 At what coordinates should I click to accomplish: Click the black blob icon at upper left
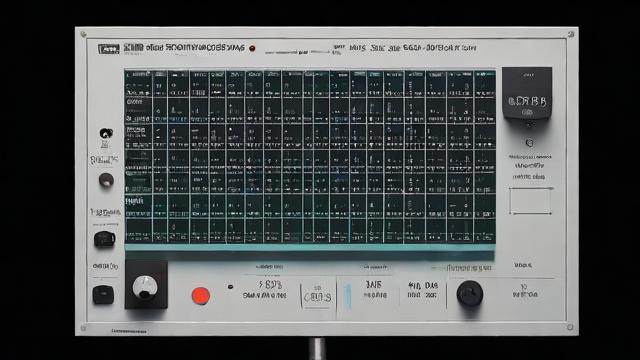pyautogui.click(x=106, y=133)
